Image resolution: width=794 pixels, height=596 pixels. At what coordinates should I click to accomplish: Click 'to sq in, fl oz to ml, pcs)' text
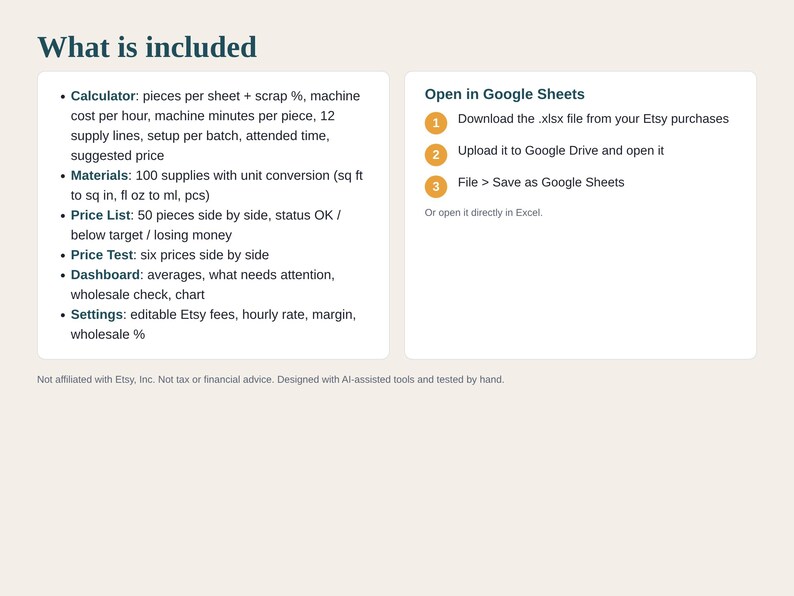140,195
